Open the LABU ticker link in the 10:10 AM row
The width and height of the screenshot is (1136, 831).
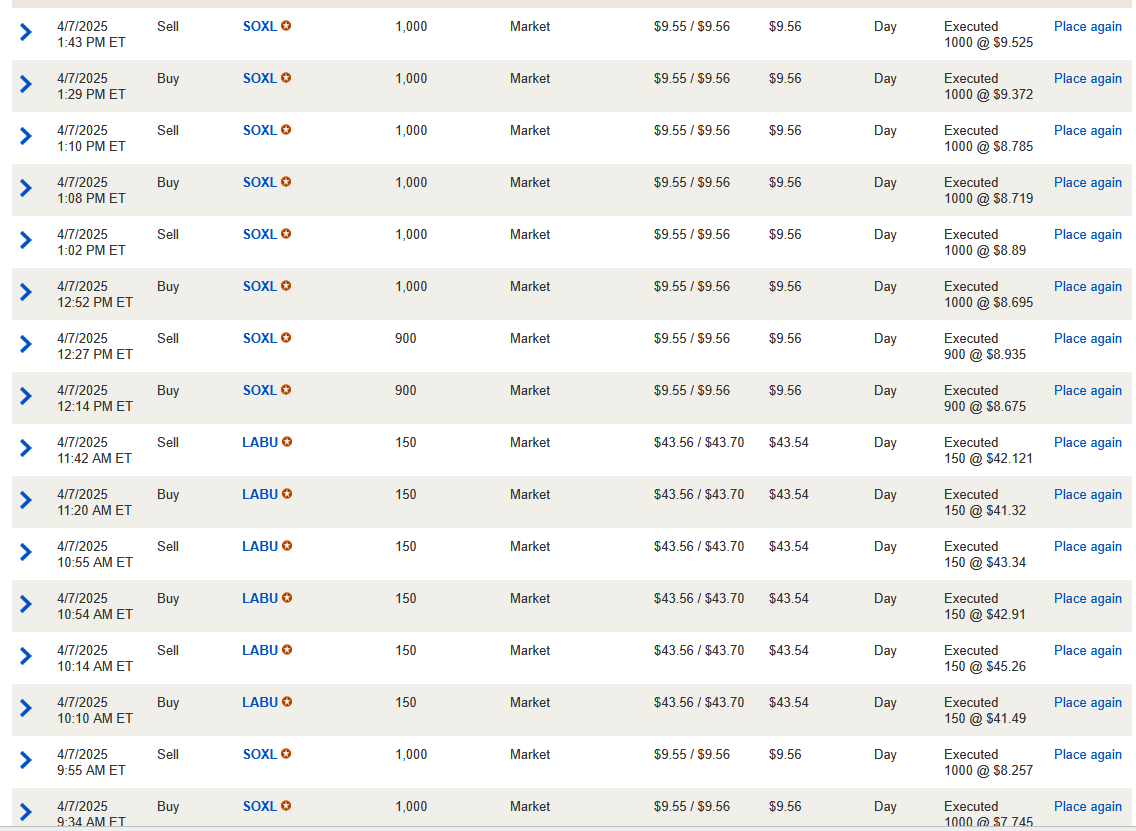click(x=260, y=703)
